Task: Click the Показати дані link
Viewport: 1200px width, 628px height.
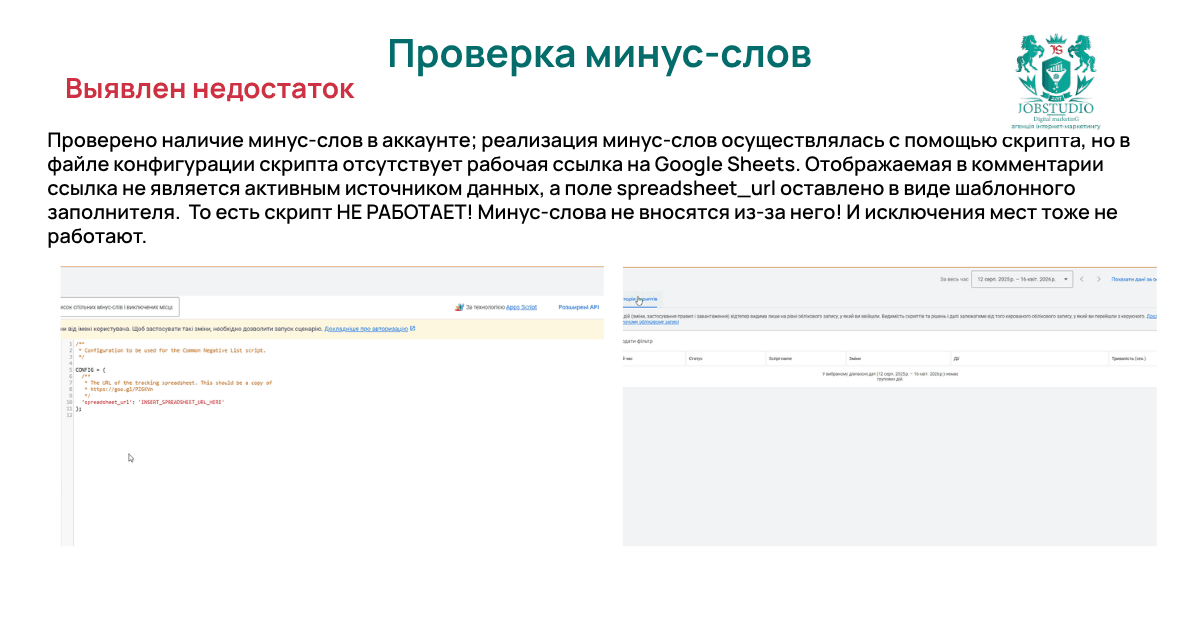Action: [1134, 279]
